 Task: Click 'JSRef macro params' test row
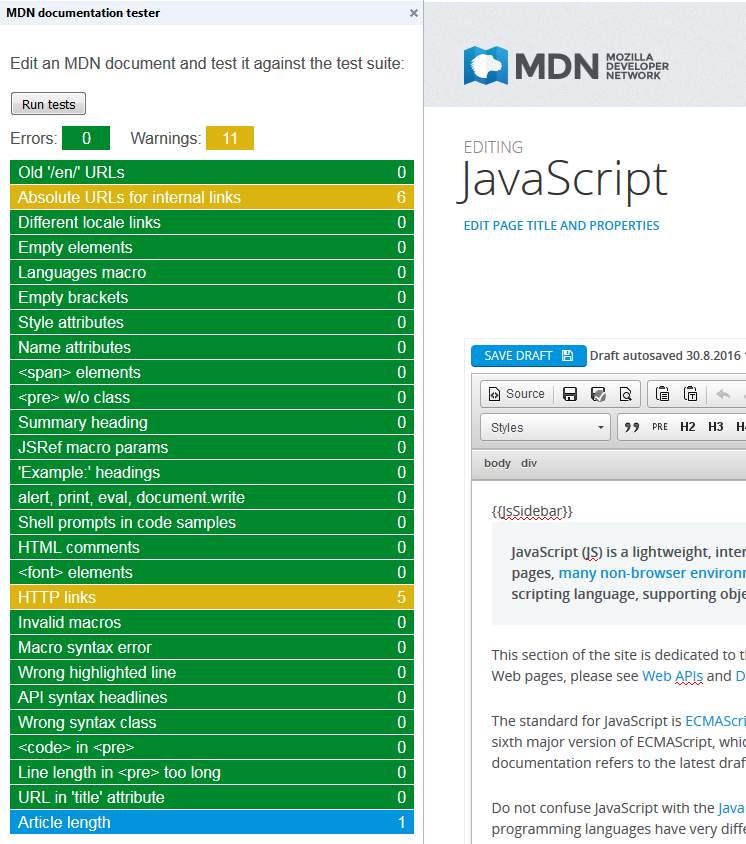click(x=212, y=447)
